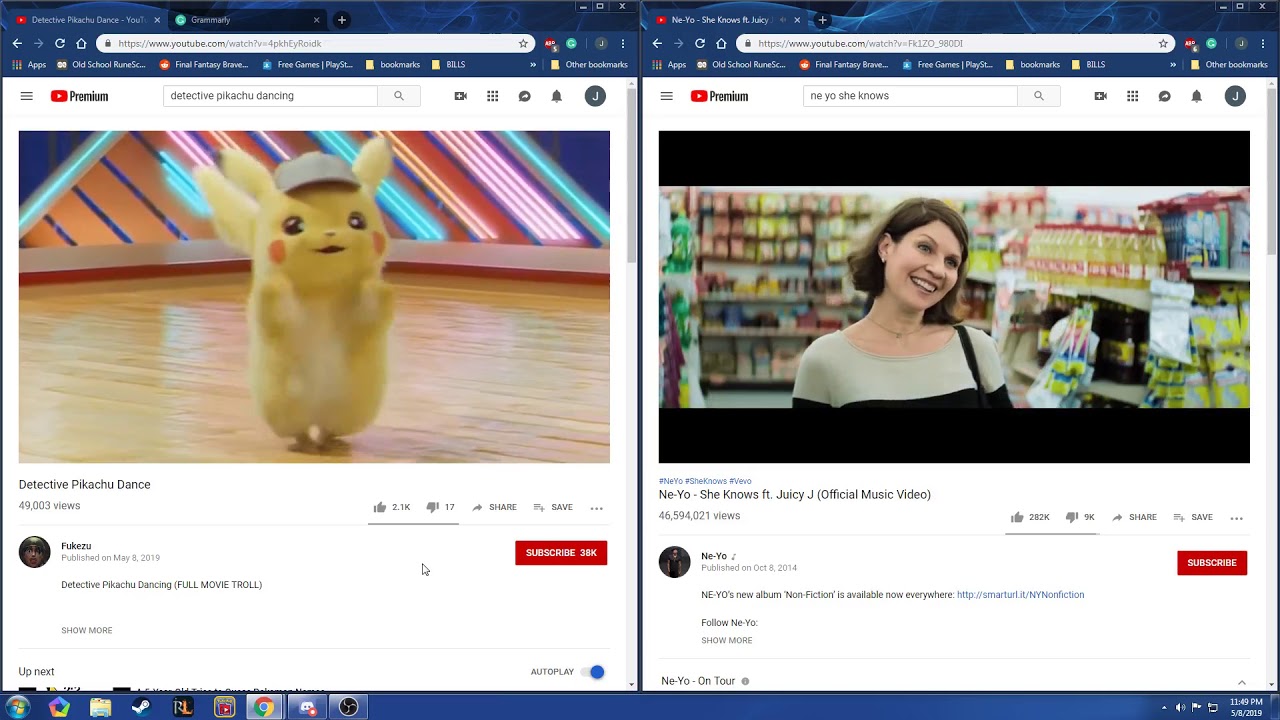Open the Fukezu channel name link
The height and width of the screenshot is (720, 1280).
pyautogui.click(x=76, y=546)
